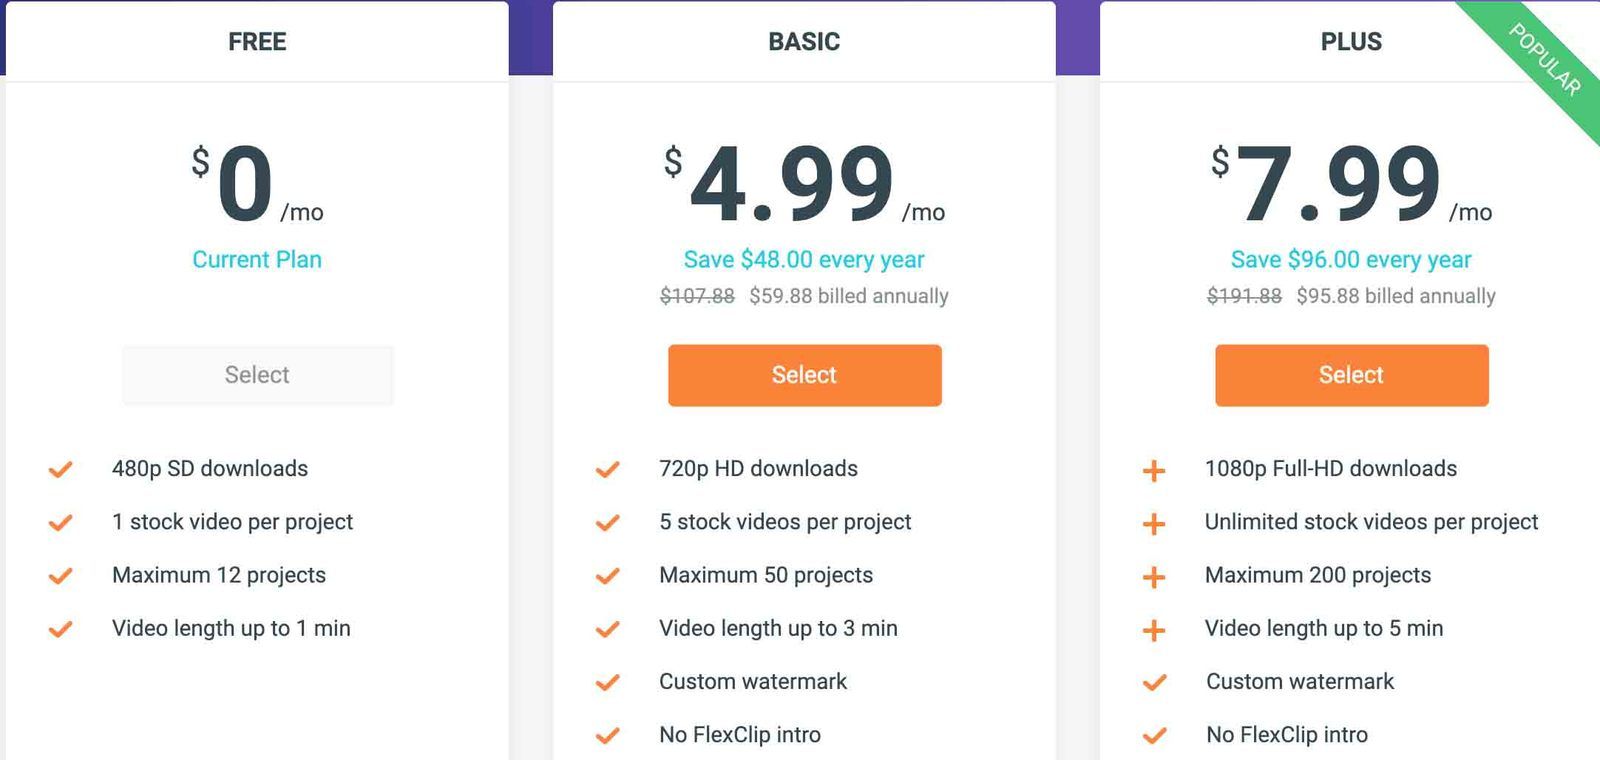Viewport: 1600px width, 760px height.
Task: Click the BASIC plan header
Action: pos(804,41)
